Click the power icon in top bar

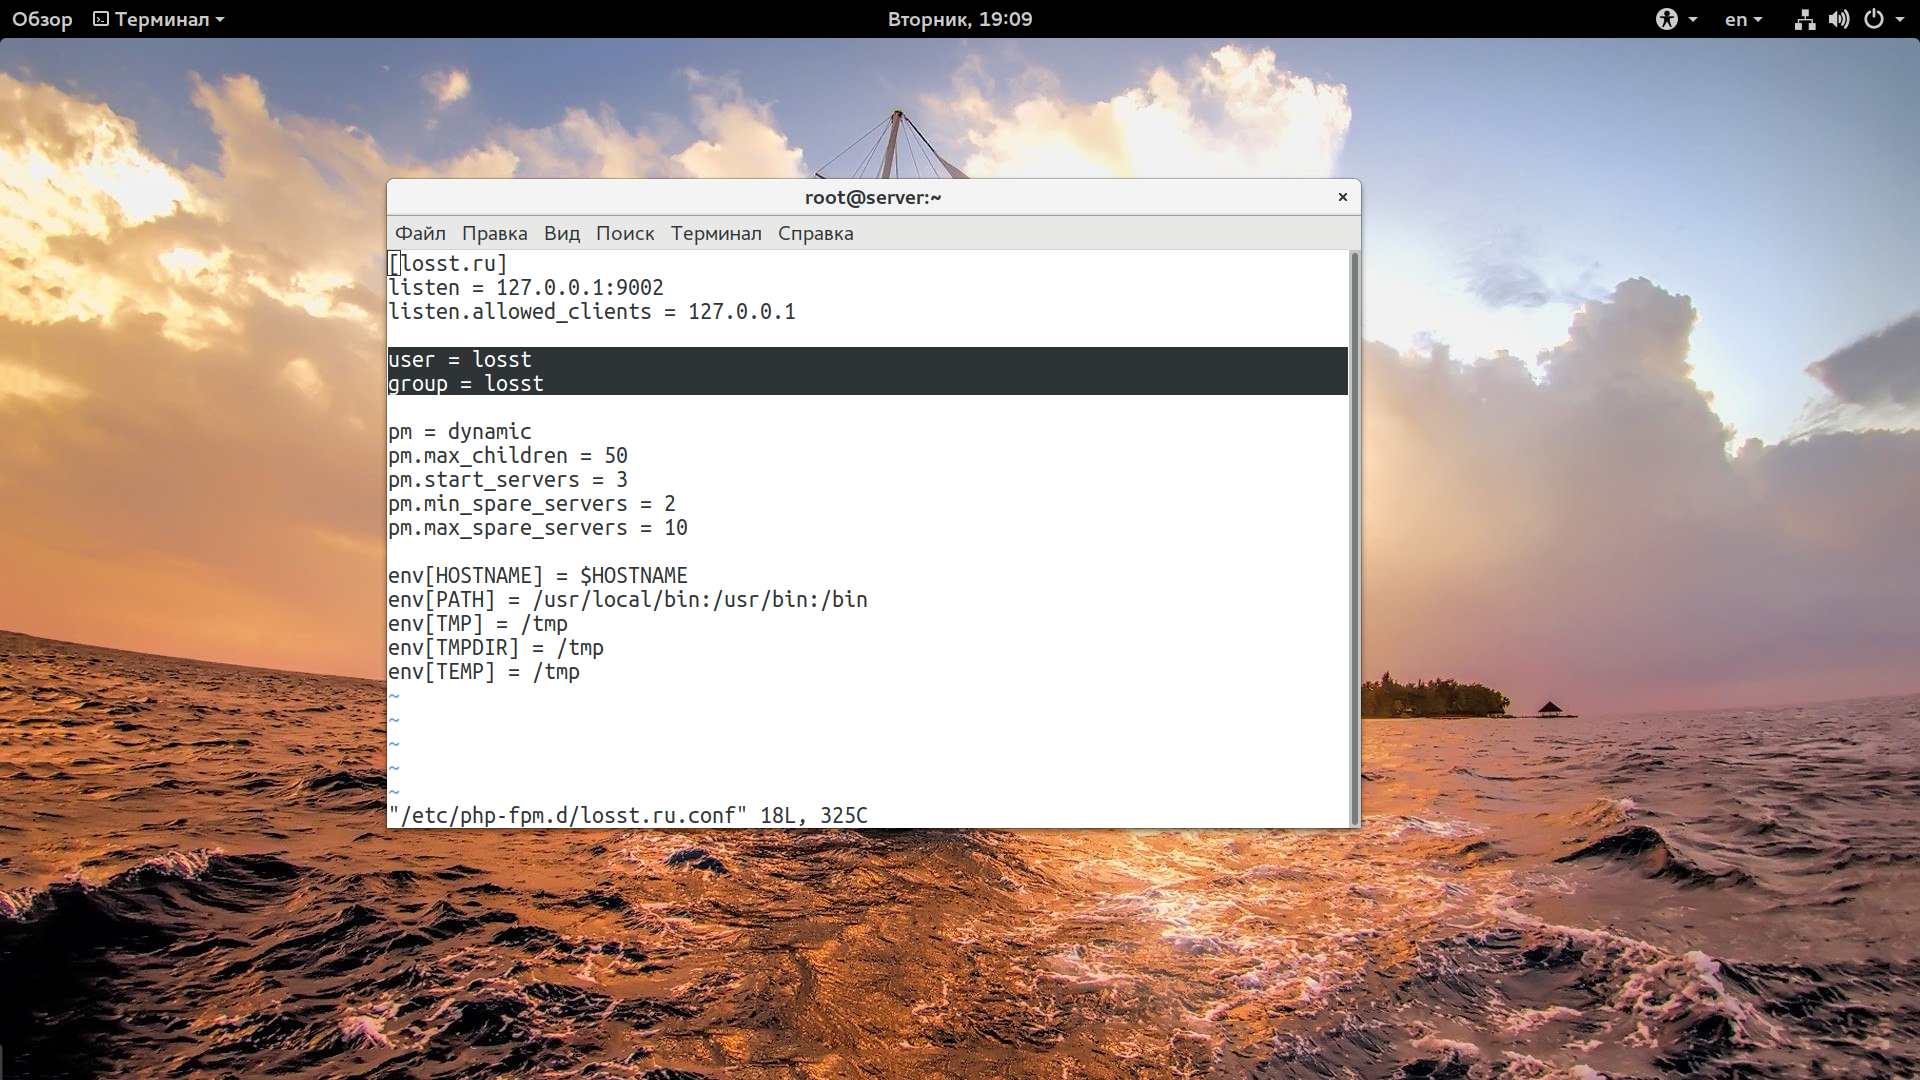click(x=1874, y=19)
